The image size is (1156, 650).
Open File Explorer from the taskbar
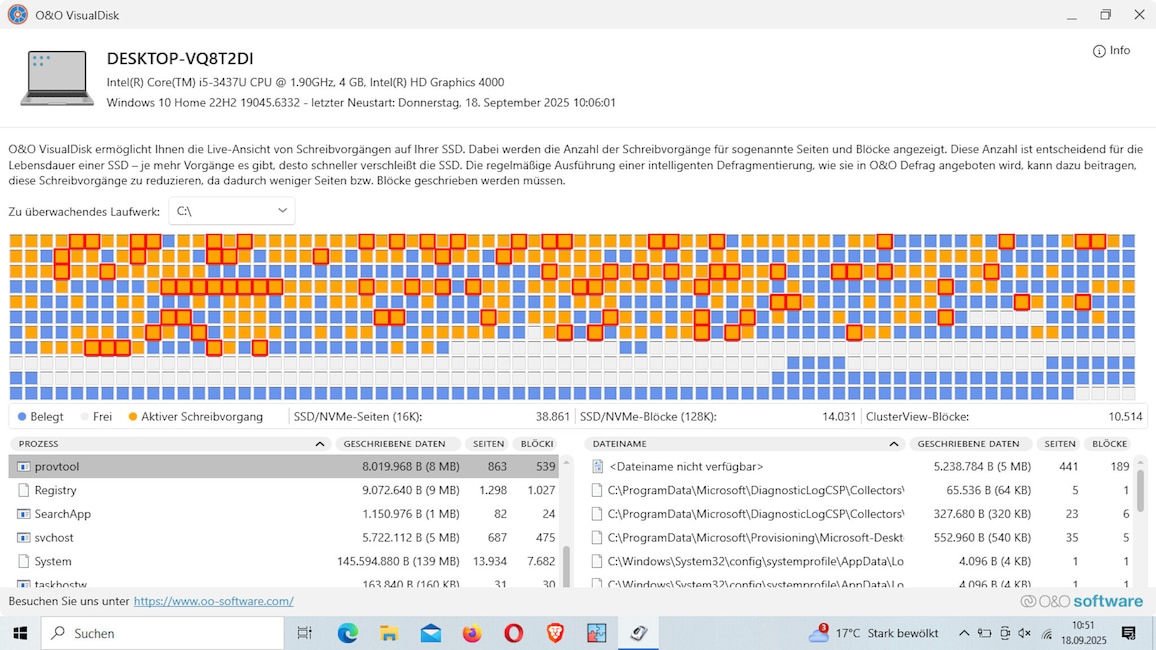389,633
